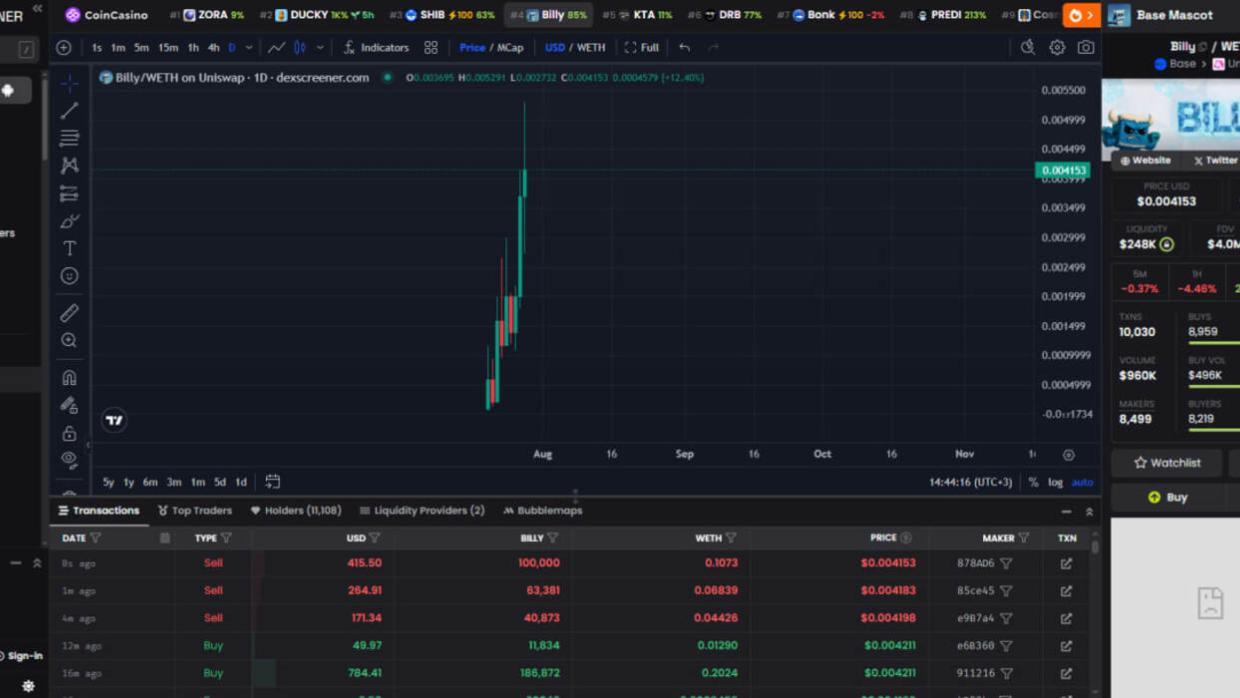Filter transactions by date
This screenshot has width=1240, height=698.
[95, 538]
